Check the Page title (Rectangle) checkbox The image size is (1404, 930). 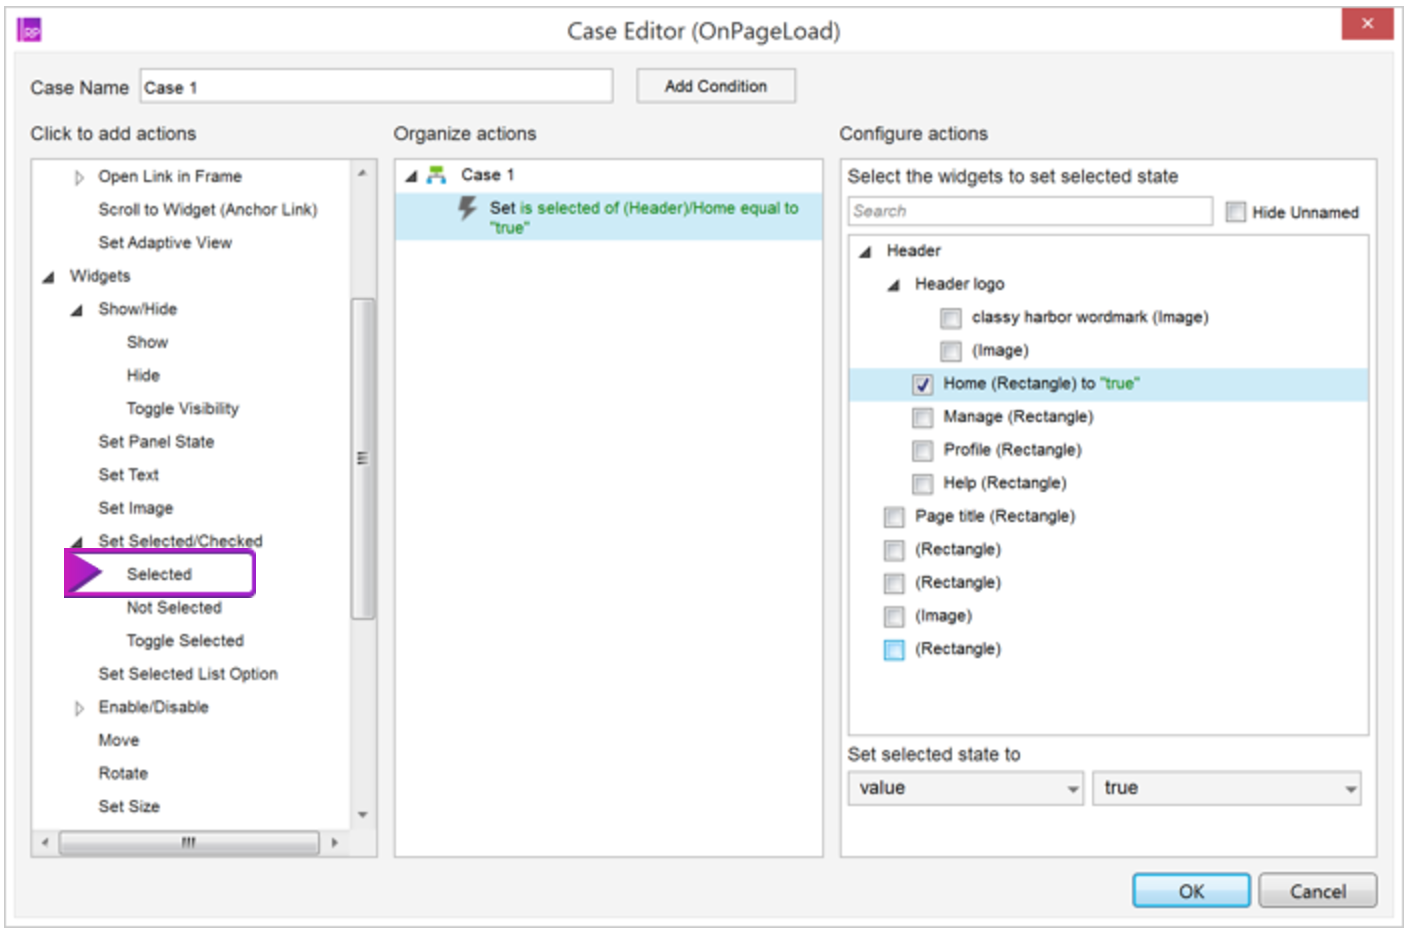(x=894, y=517)
